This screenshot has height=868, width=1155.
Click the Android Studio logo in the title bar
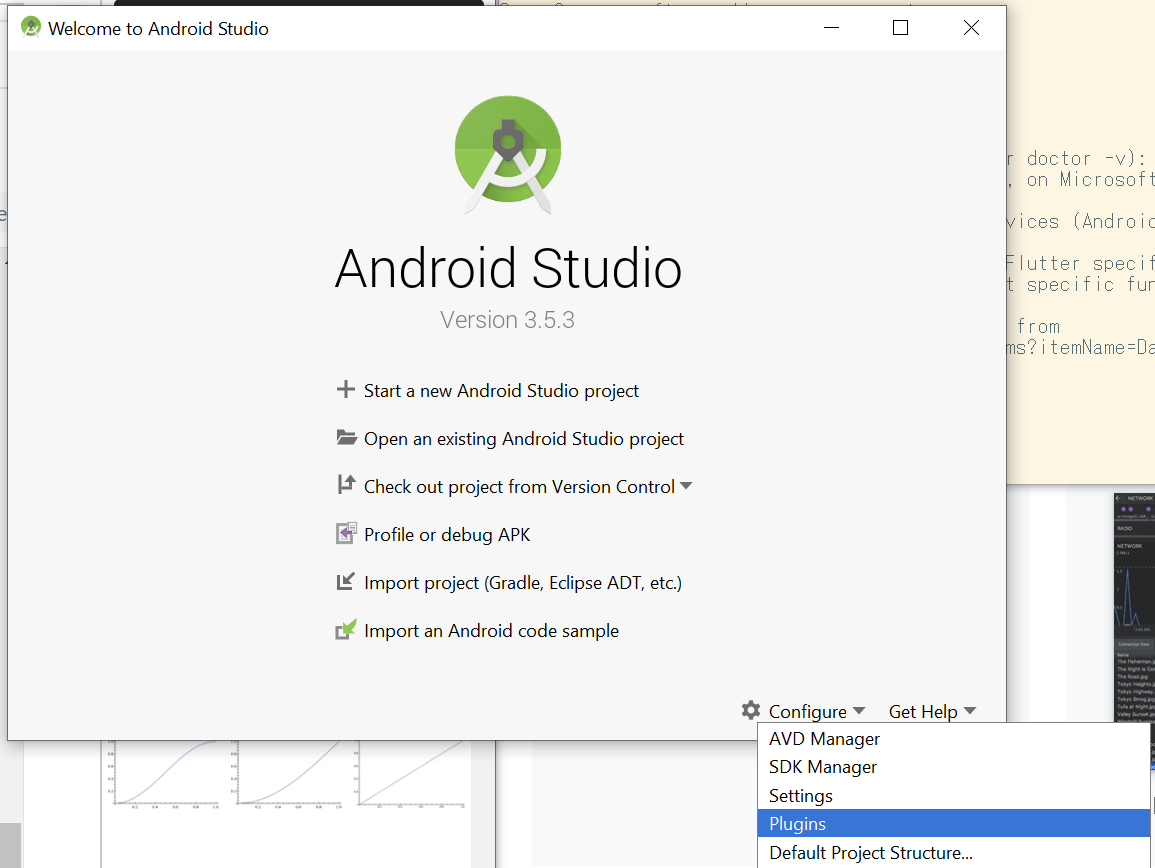coord(31,28)
